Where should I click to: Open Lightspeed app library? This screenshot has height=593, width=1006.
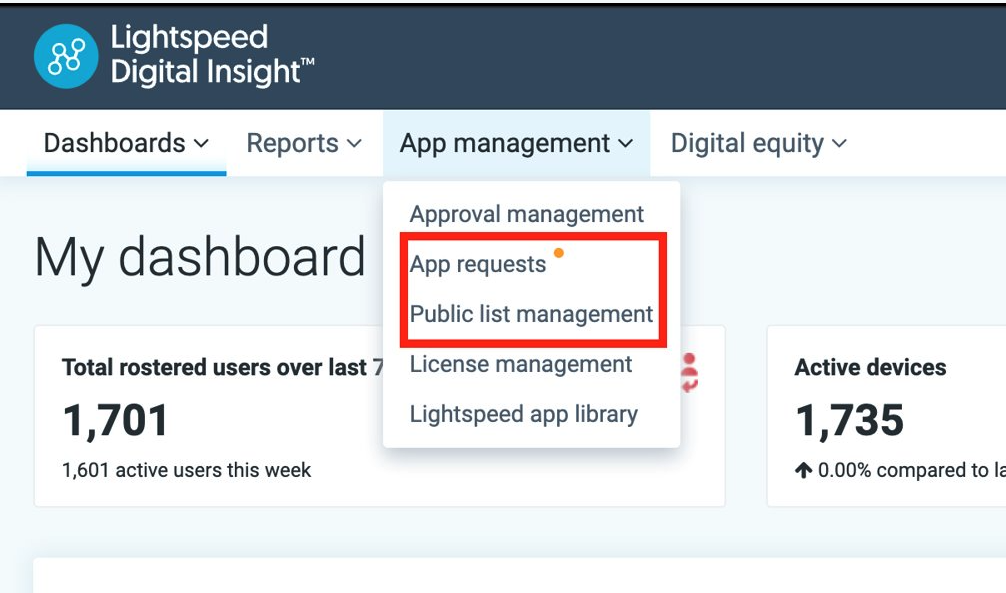524,414
